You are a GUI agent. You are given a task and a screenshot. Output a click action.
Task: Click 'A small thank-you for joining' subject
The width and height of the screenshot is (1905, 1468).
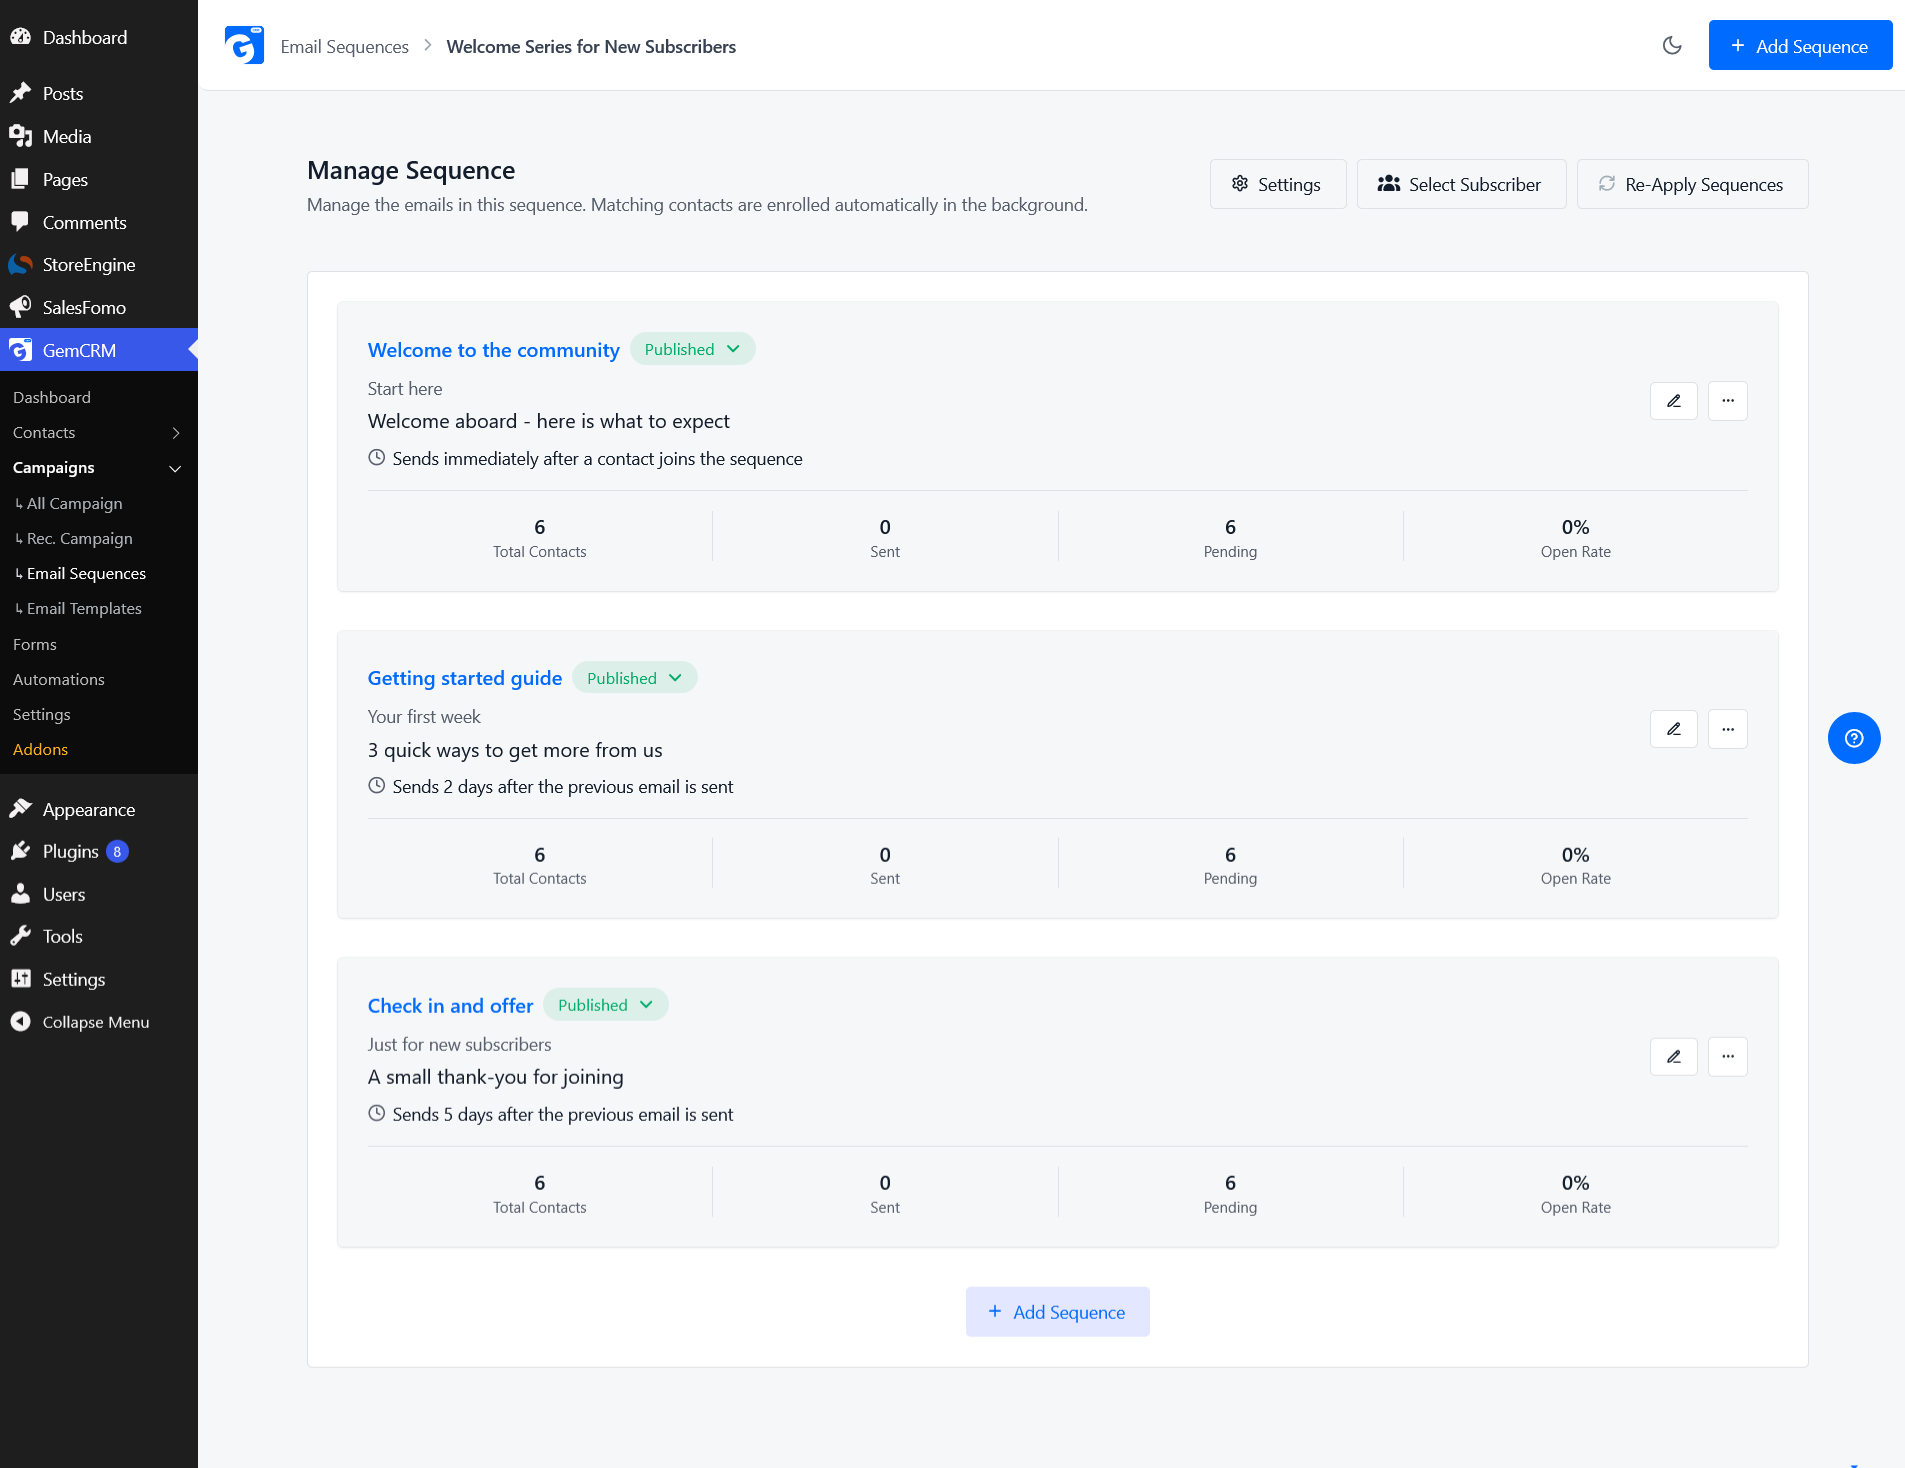tap(495, 1077)
